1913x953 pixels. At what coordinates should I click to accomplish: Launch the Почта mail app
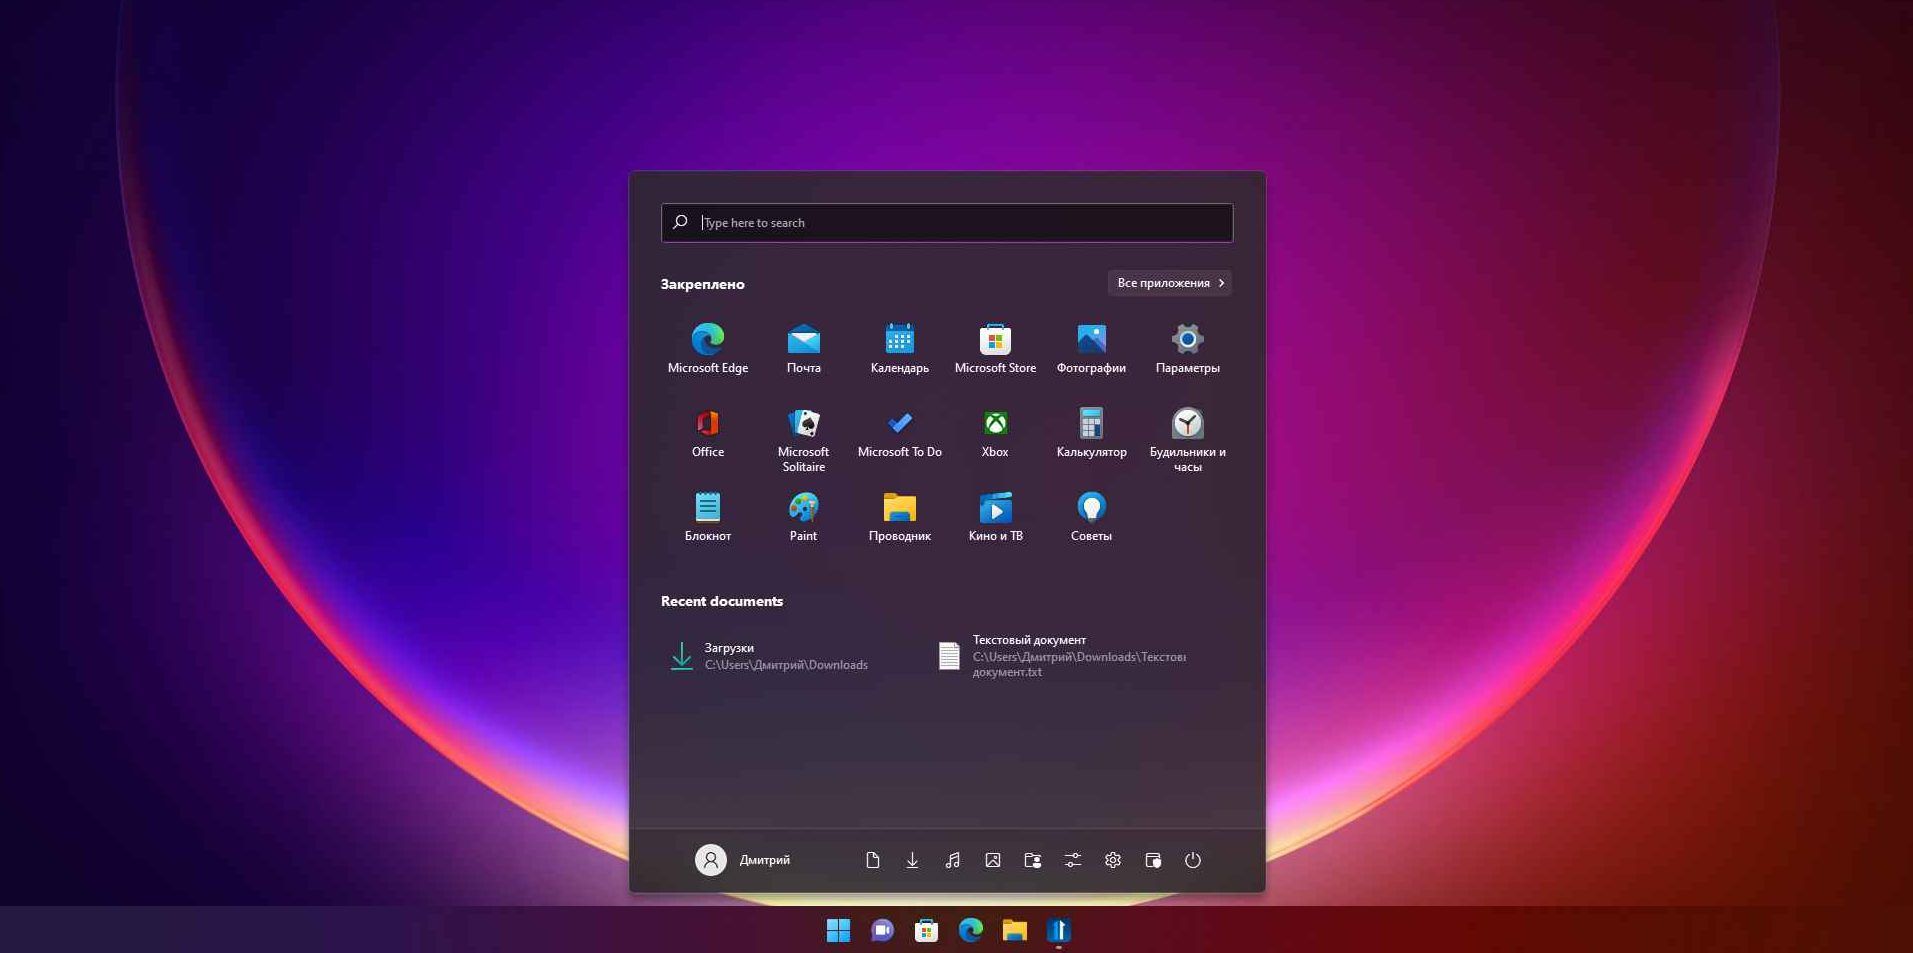803,347
